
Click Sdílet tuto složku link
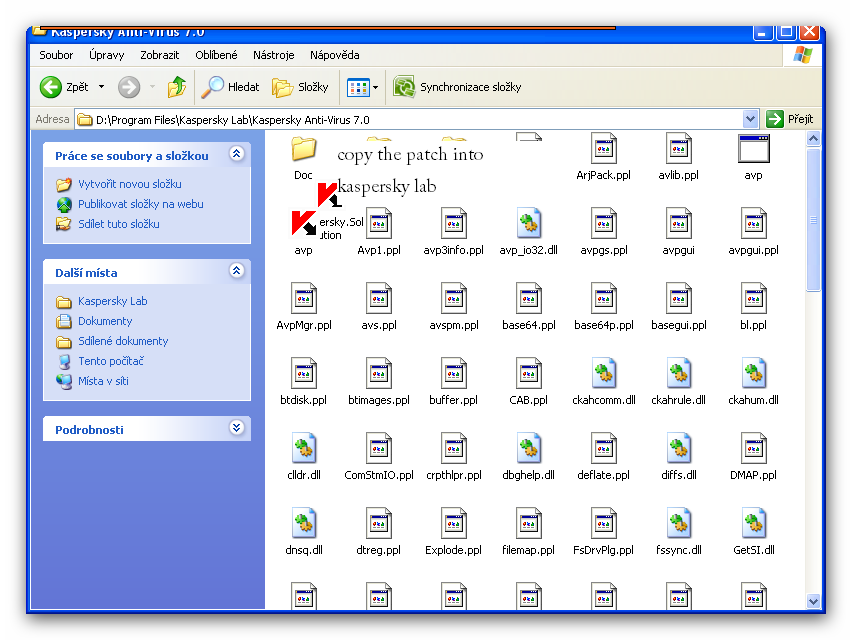[118, 224]
